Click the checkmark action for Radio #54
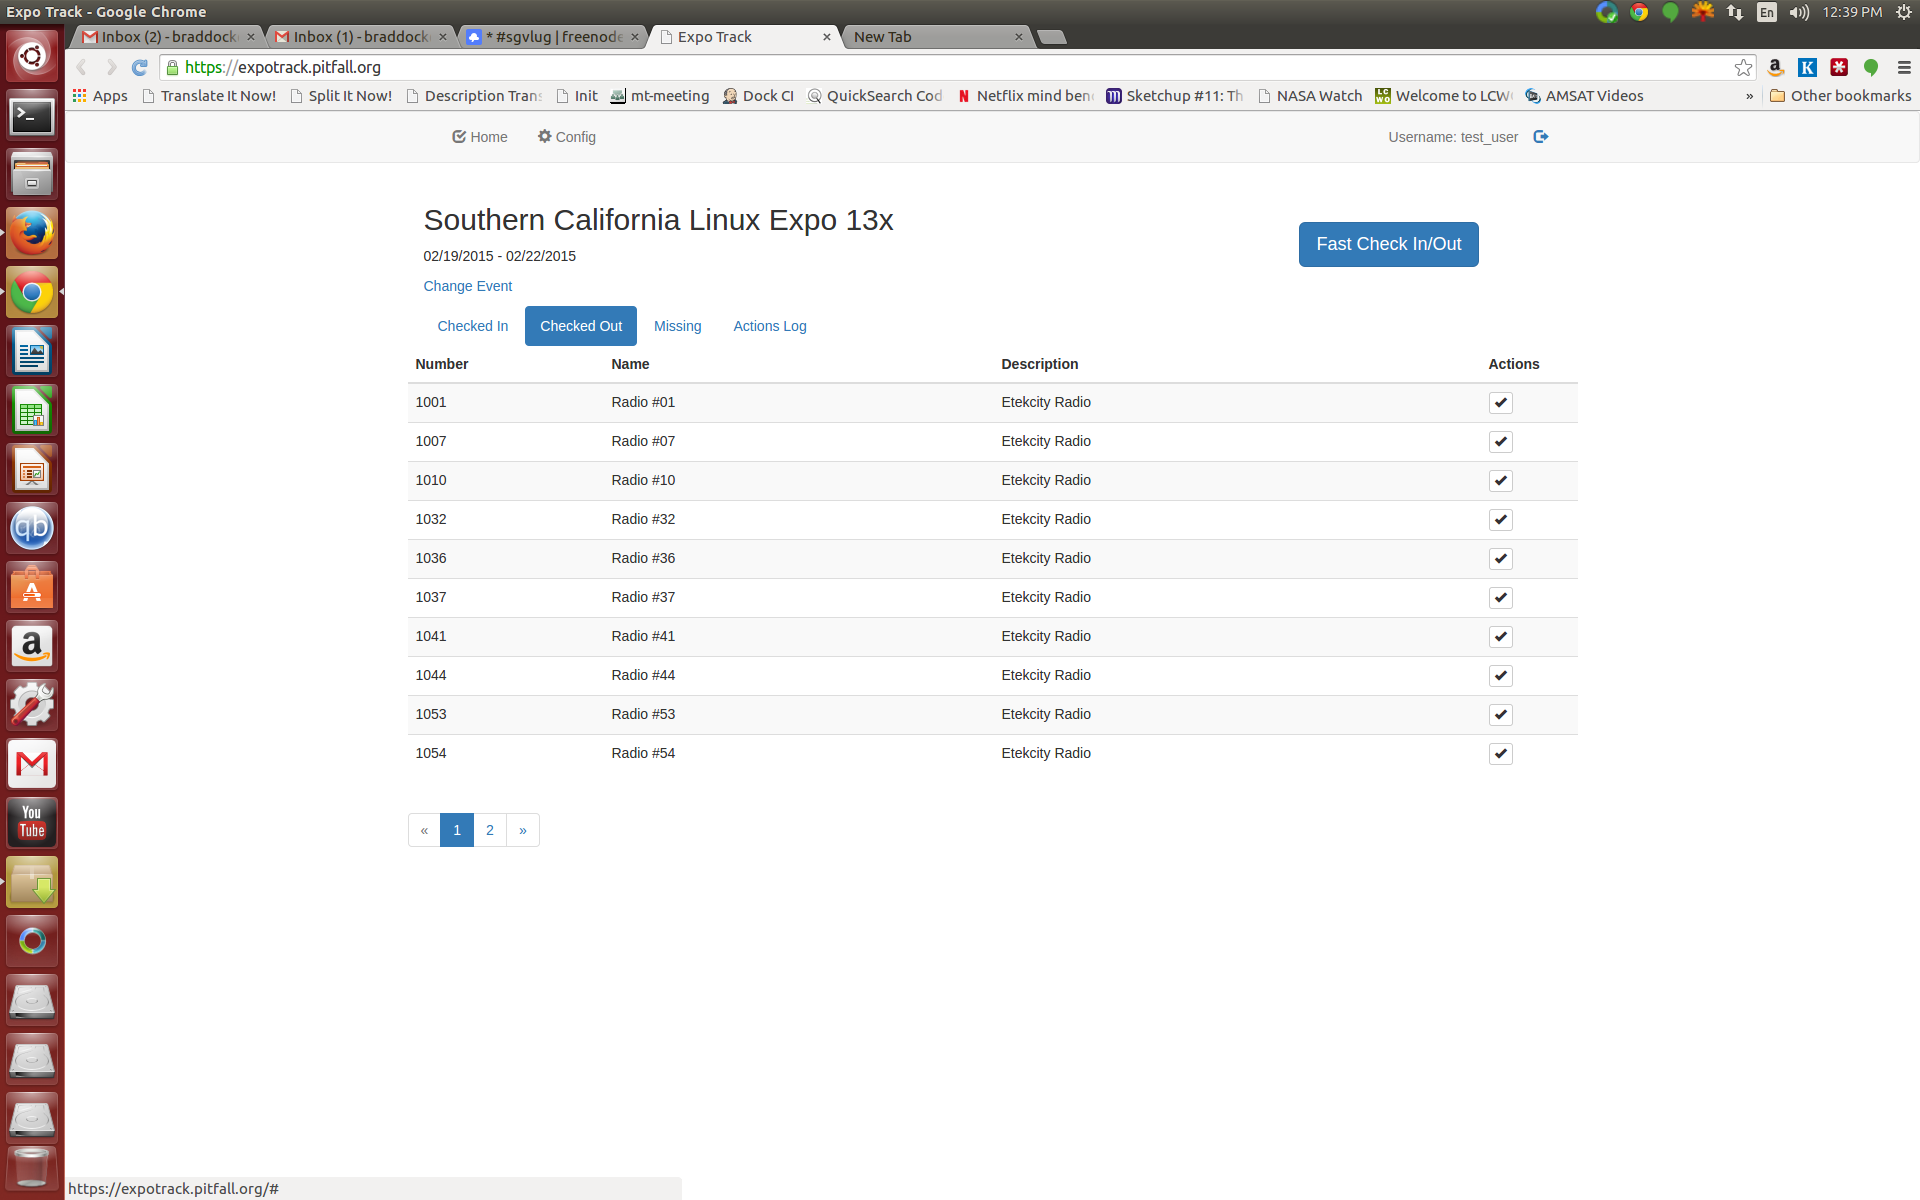 point(1500,754)
